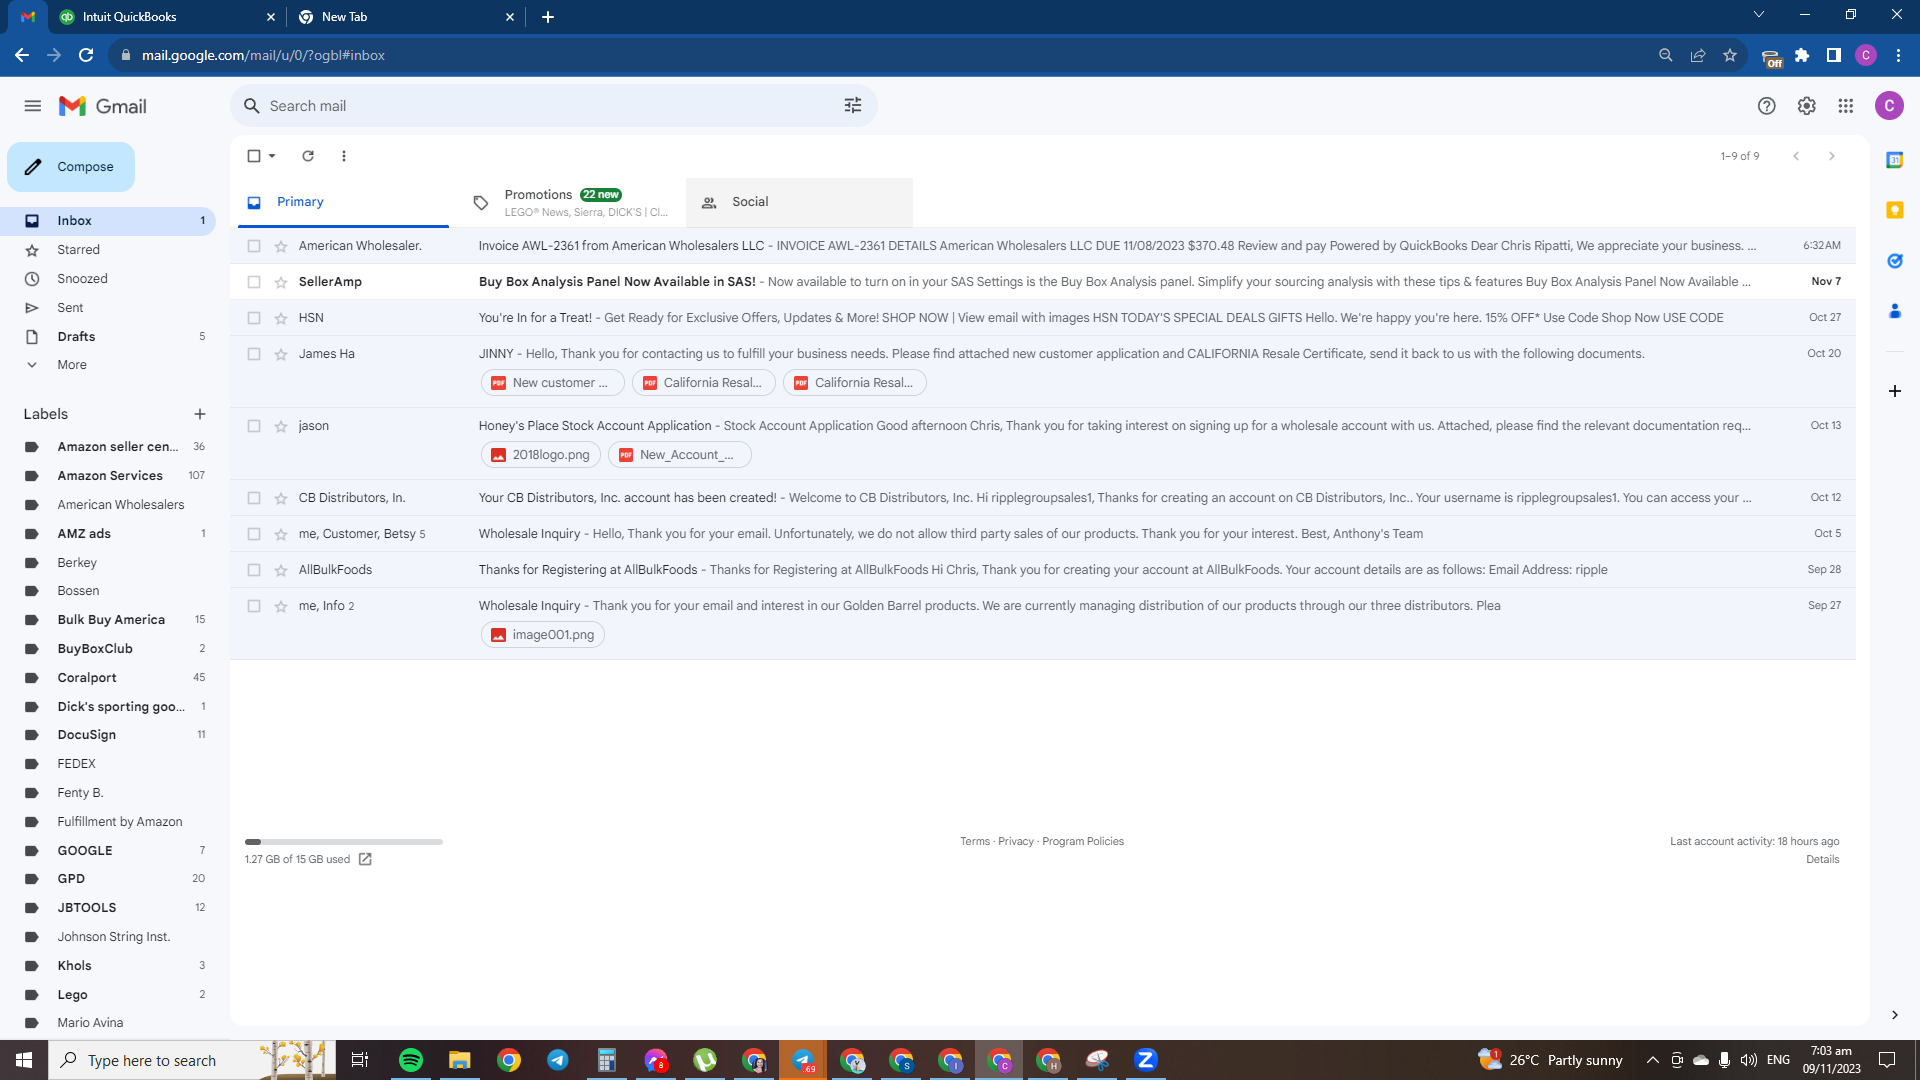Image resolution: width=1920 pixels, height=1080 pixels.
Task: Tick the select-all messages checkbox
Action: pyautogui.click(x=254, y=156)
